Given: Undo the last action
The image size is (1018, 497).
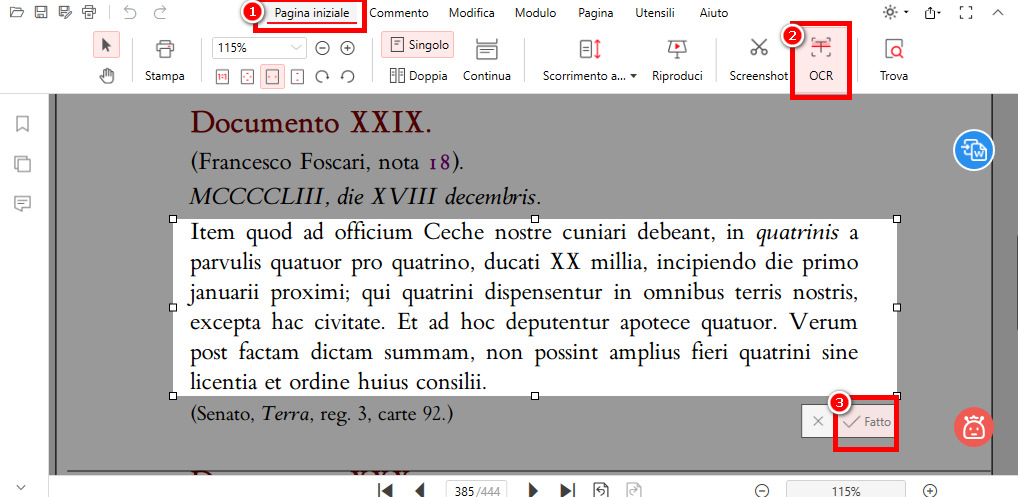Looking at the screenshot, I should tap(130, 12).
